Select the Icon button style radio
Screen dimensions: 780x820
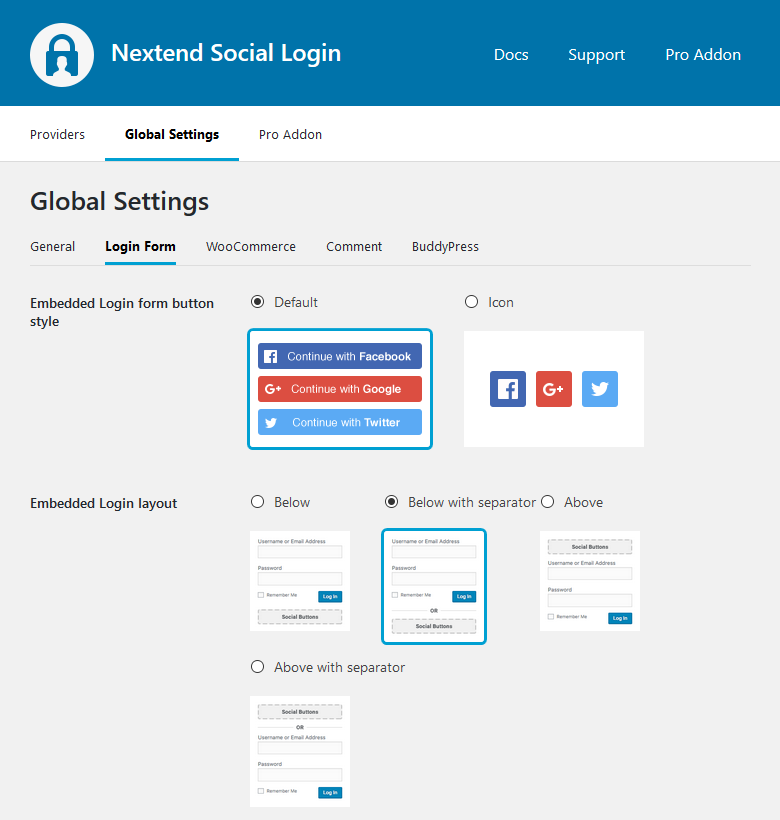[x=472, y=302]
